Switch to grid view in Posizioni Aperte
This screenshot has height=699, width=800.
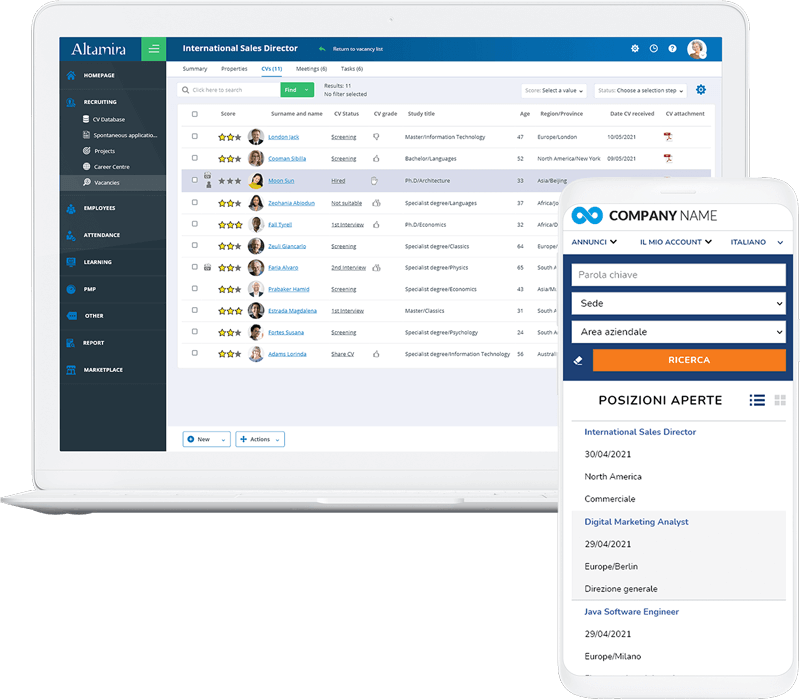pos(780,400)
